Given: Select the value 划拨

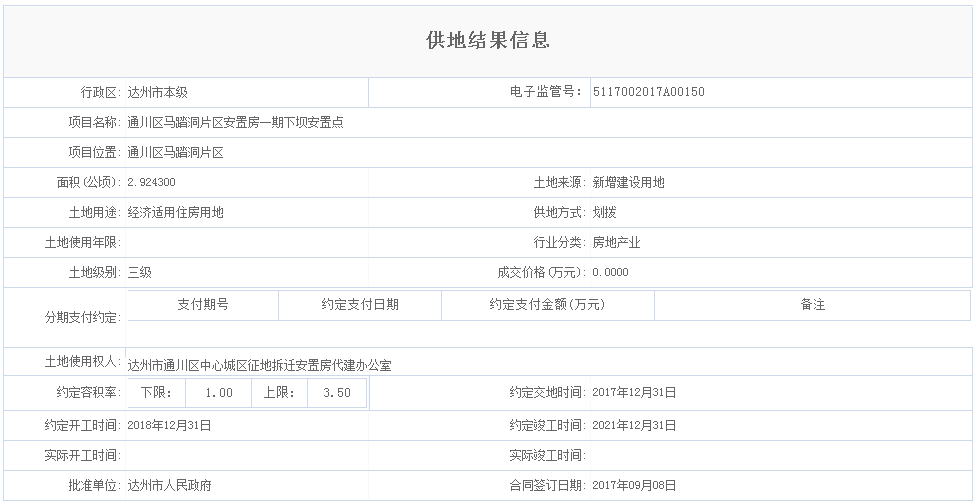Looking at the screenshot, I should point(604,212).
